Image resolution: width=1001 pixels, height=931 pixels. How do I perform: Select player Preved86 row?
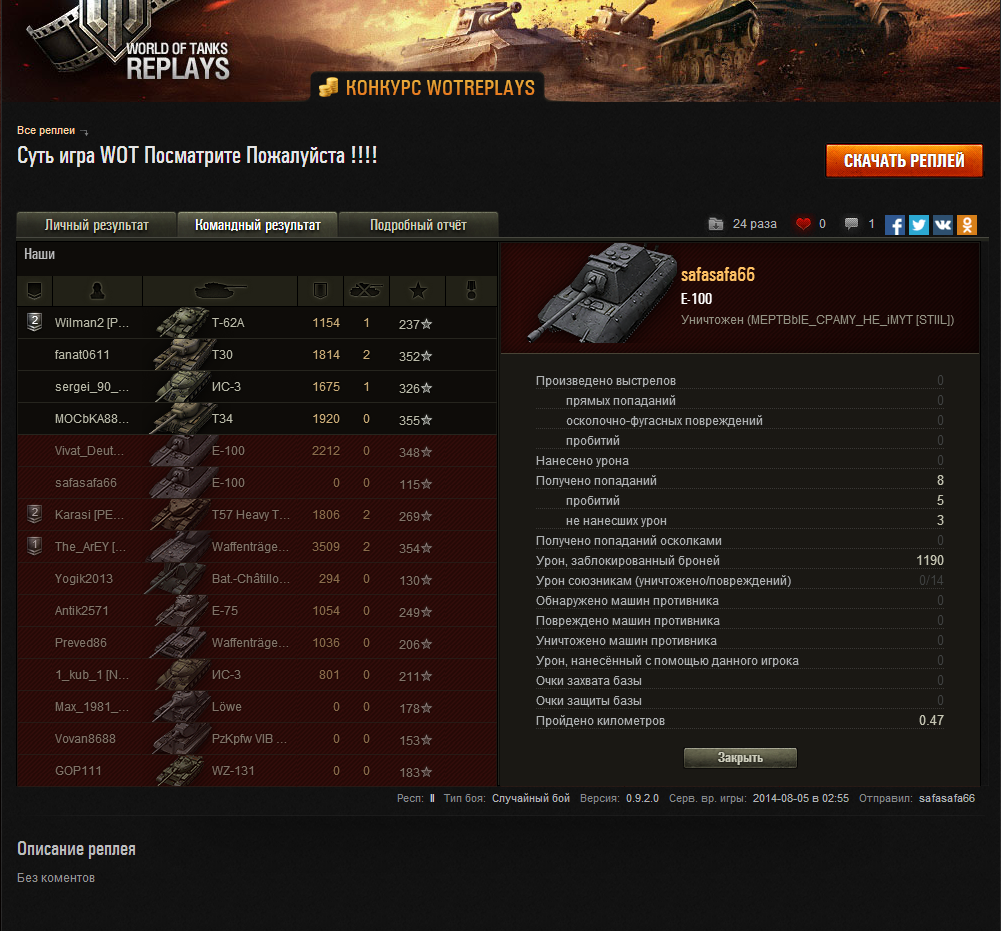[257, 642]
